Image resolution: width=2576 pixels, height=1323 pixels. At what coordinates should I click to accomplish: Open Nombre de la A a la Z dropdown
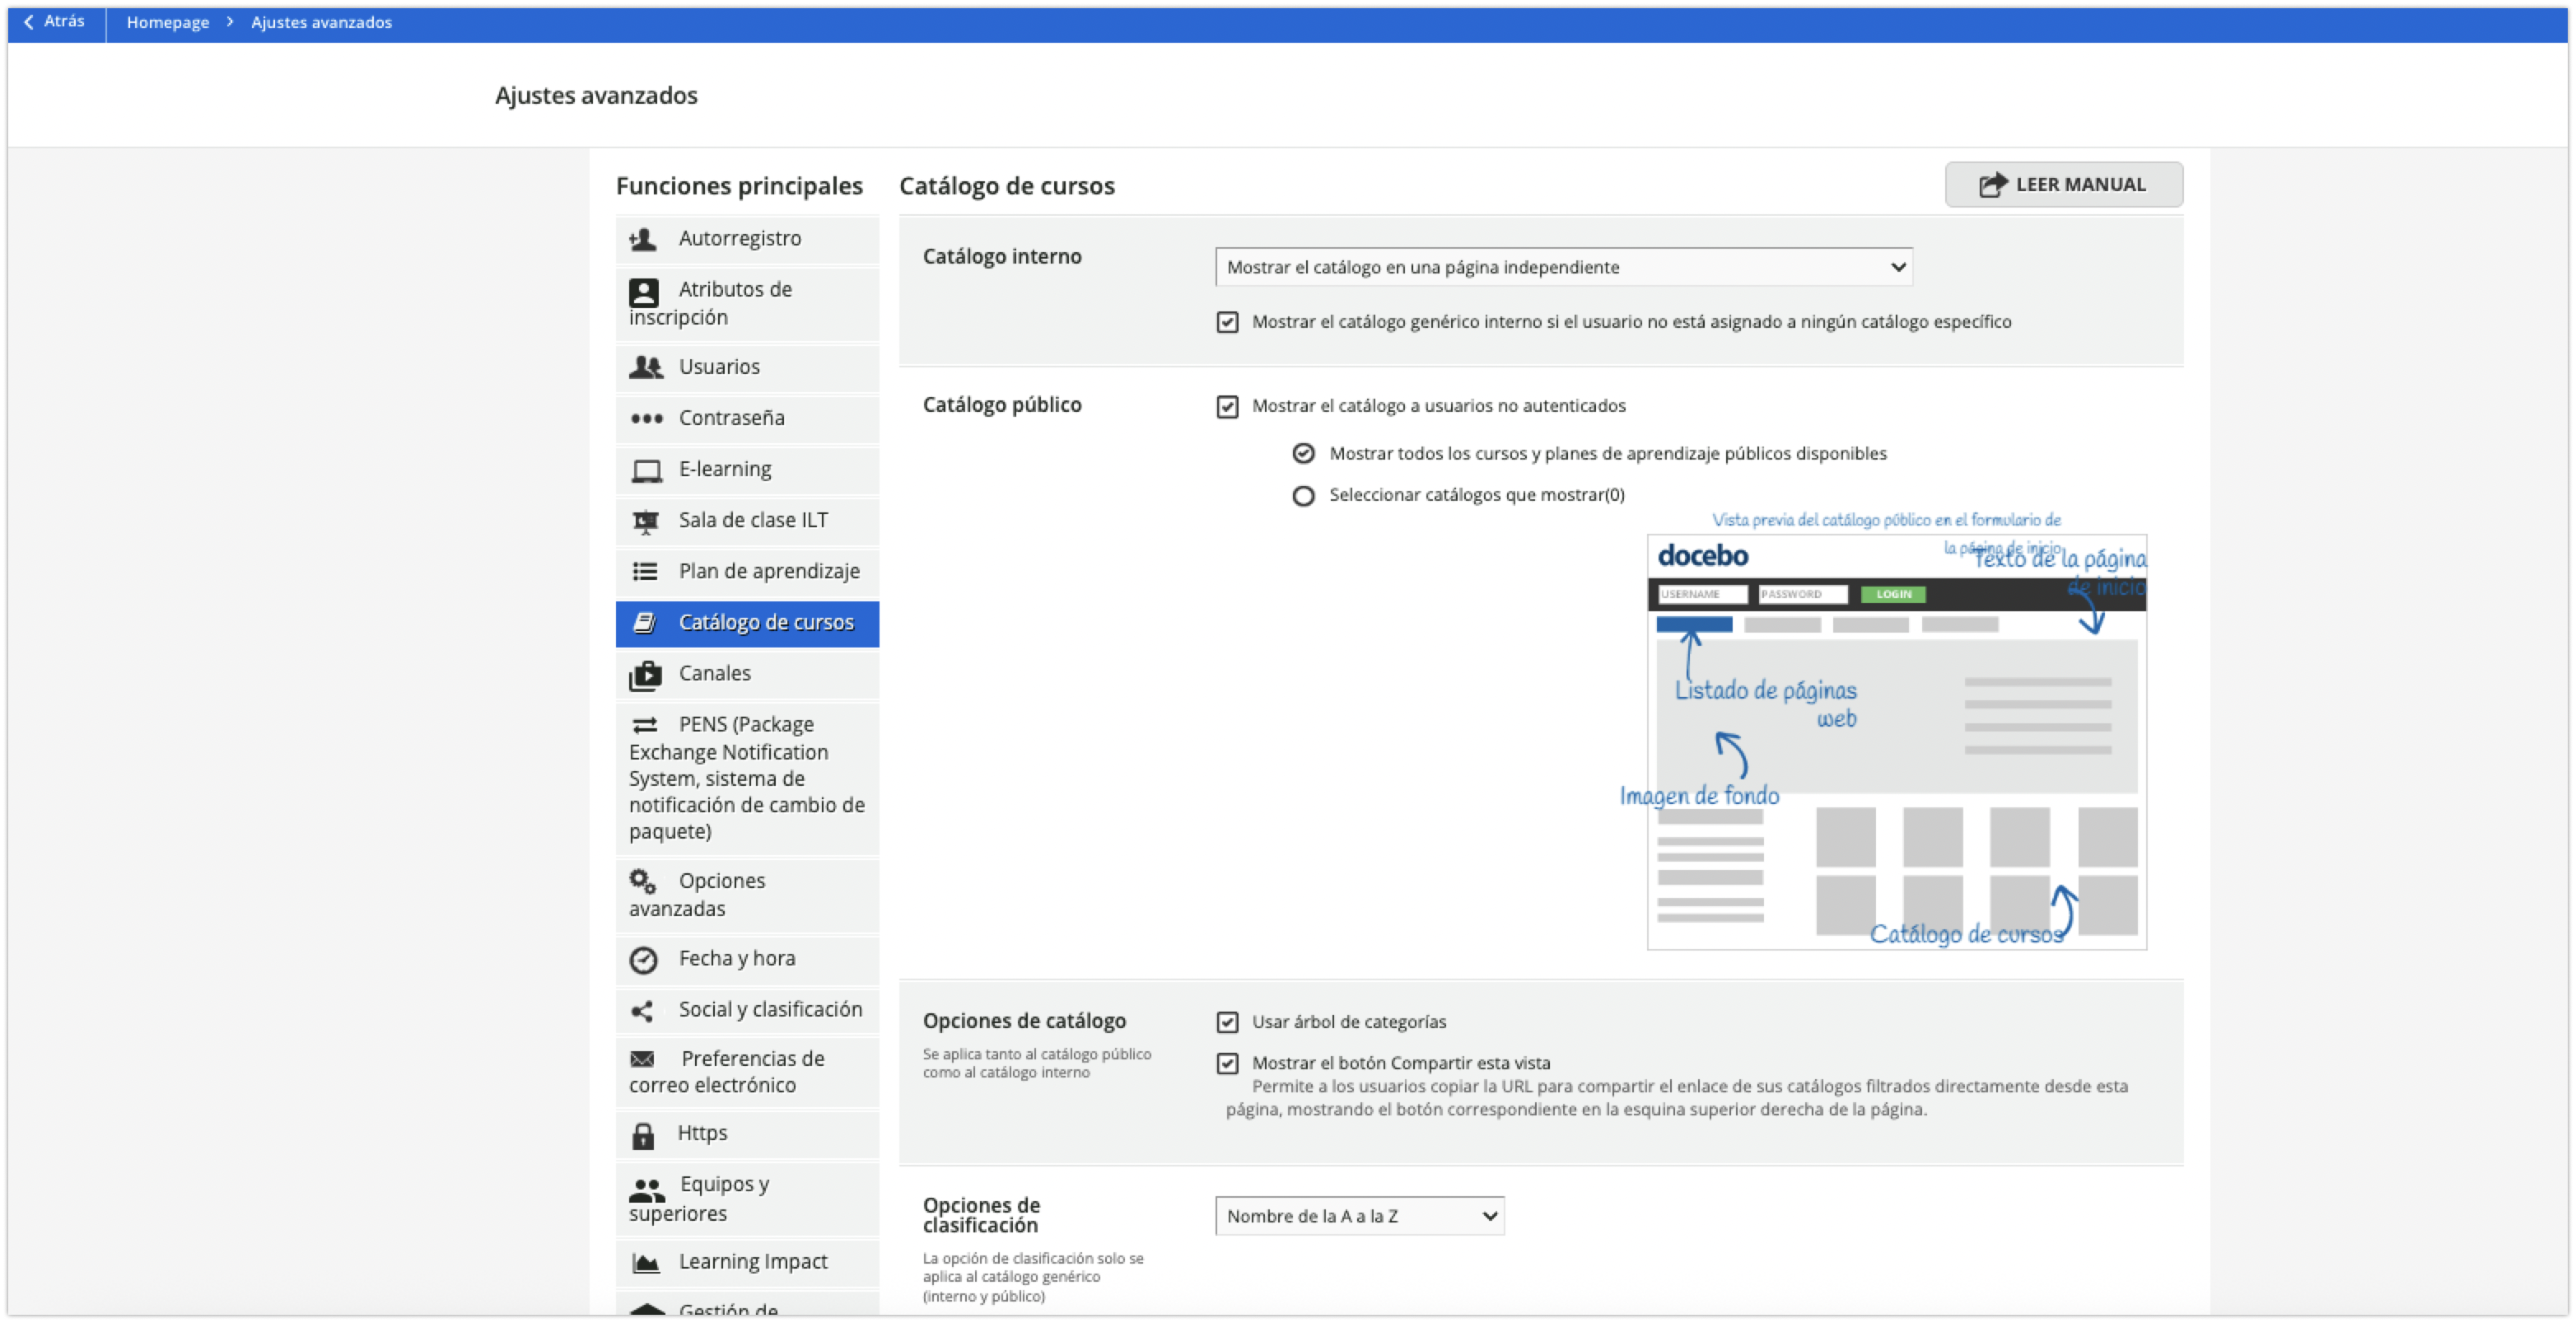(1359, 1216)
